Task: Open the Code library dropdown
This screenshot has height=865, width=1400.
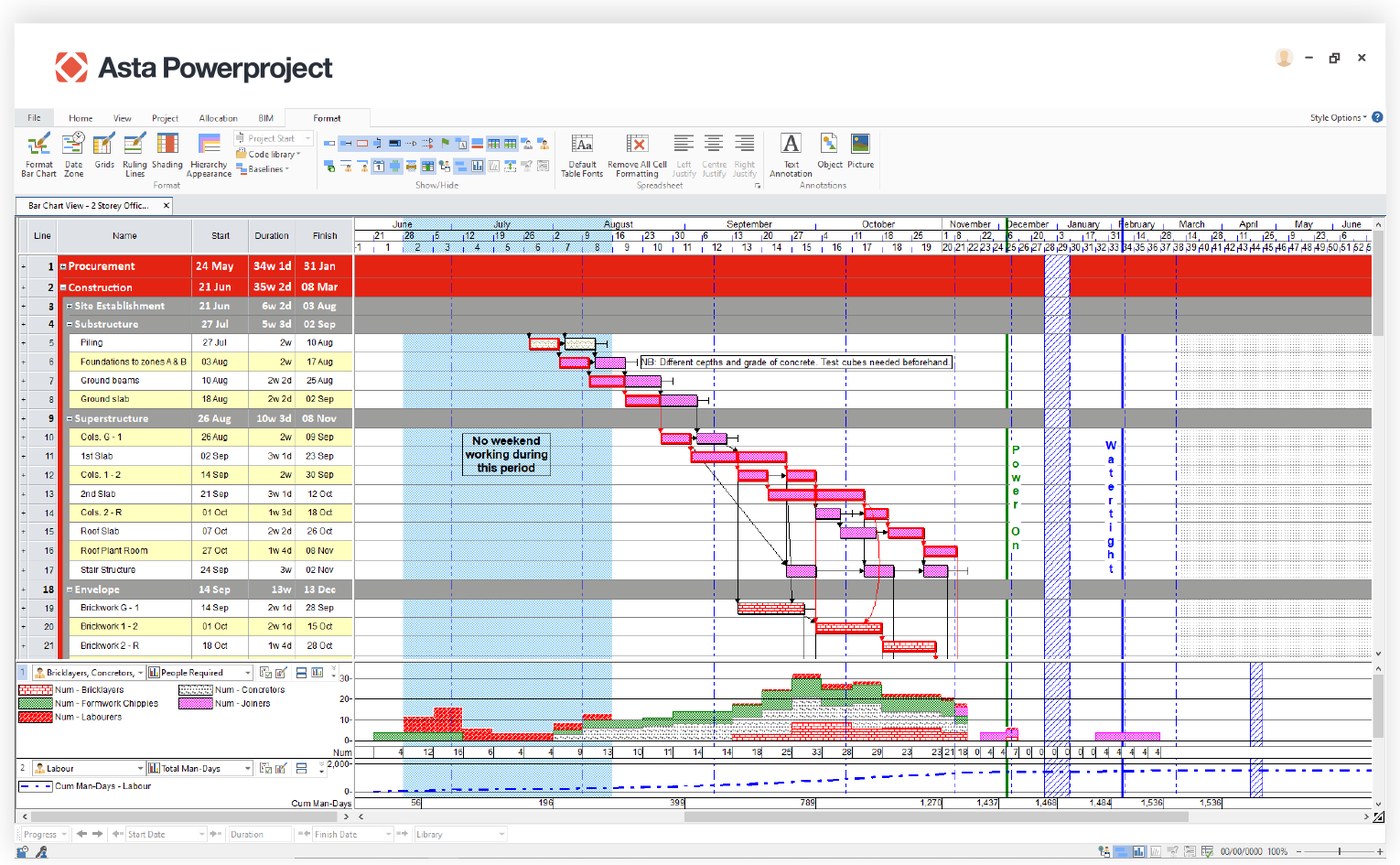Action: (x=268, y=154)
